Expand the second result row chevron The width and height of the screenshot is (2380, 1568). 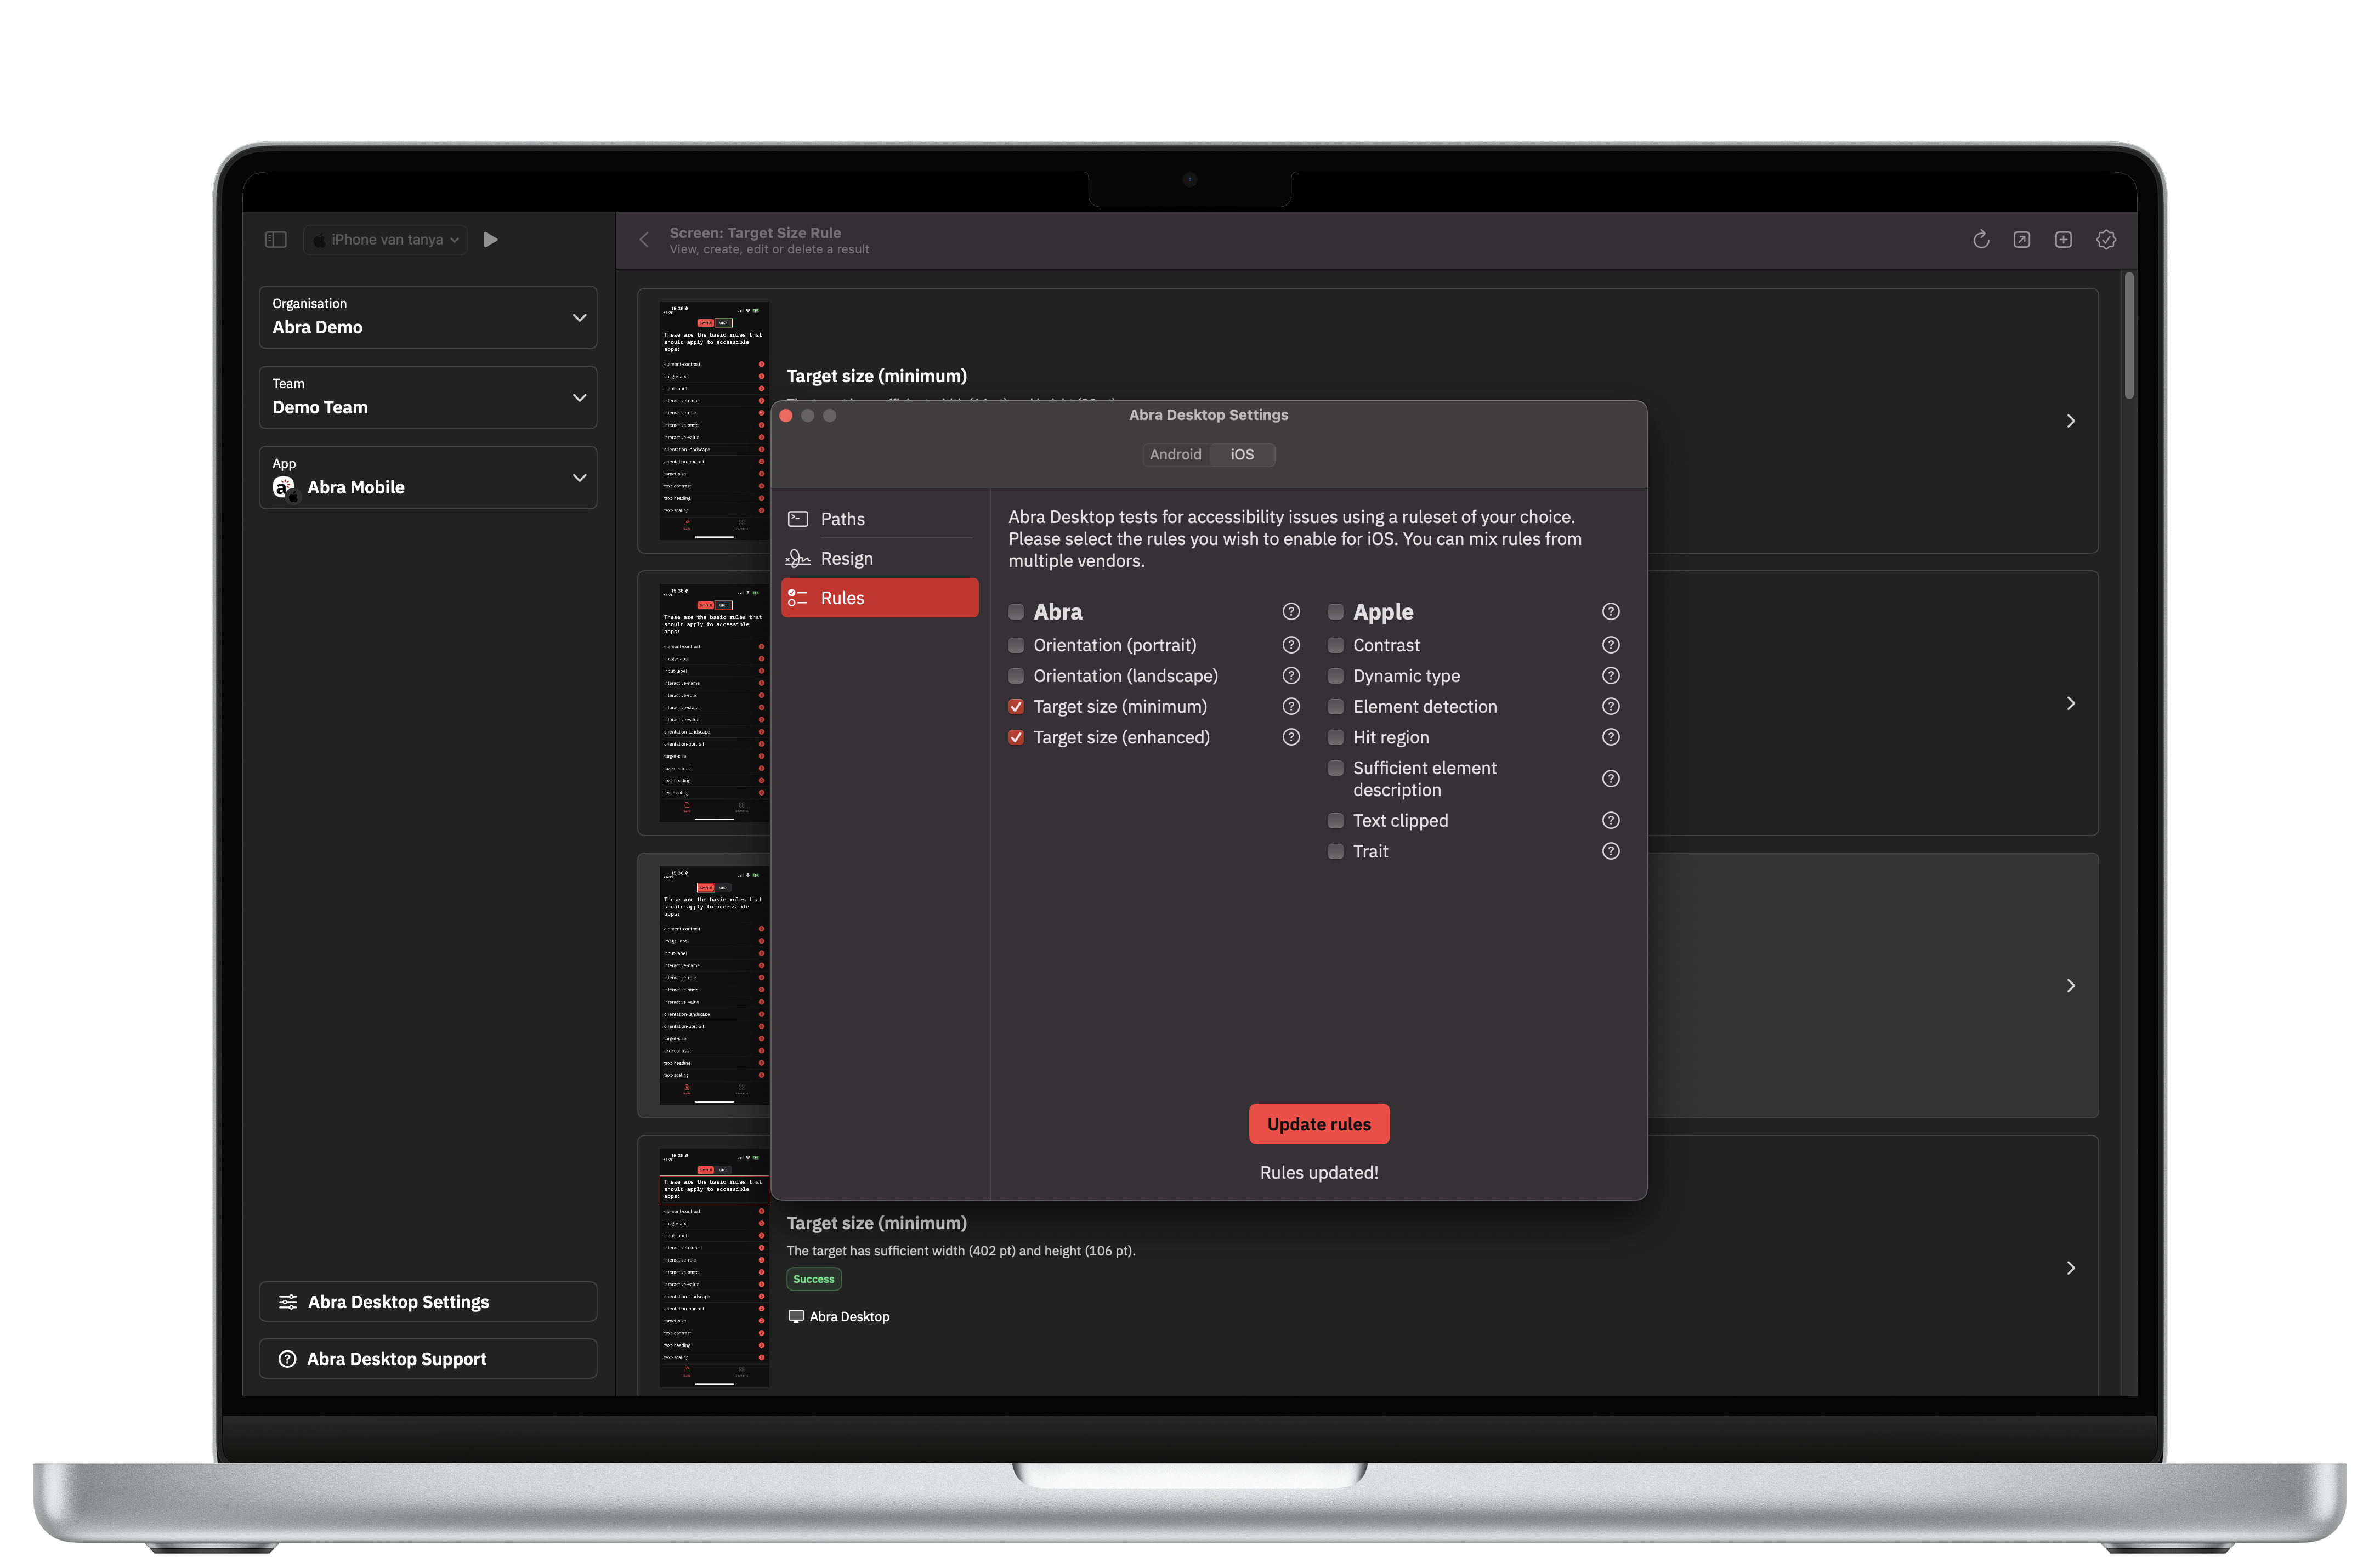pos(2071,703)
